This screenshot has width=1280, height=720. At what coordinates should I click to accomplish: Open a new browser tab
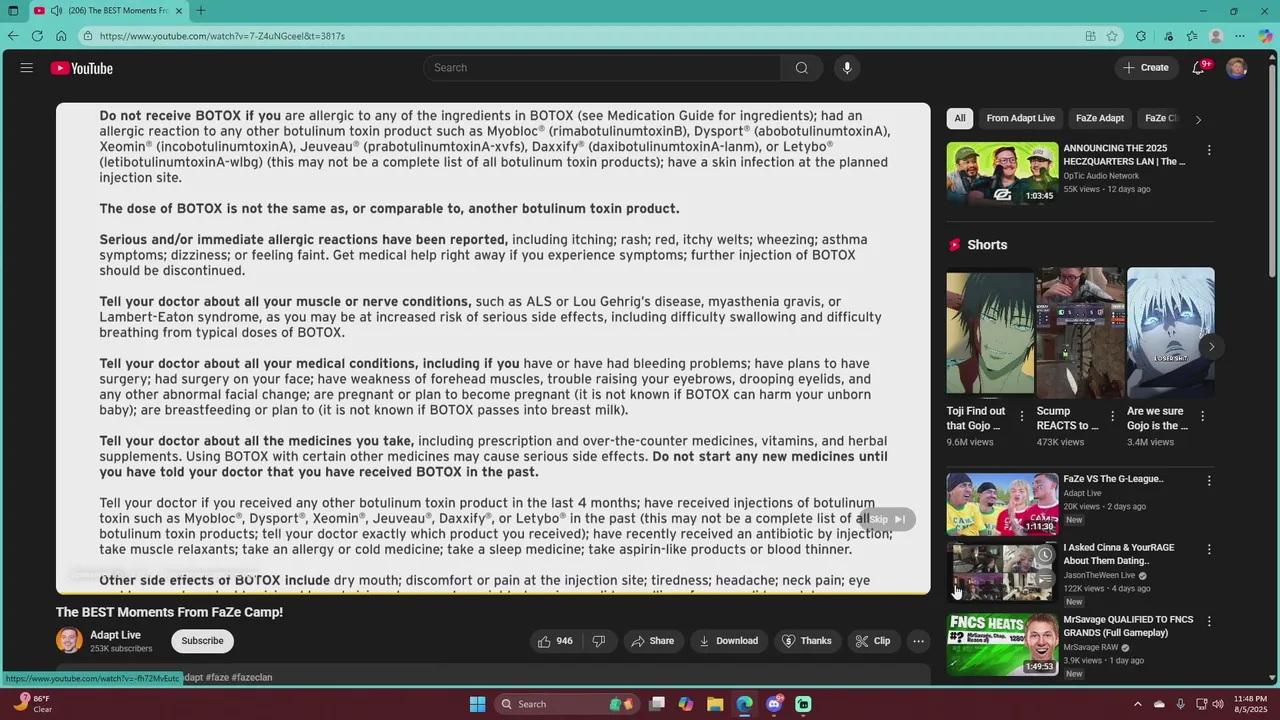pos(201,11)
